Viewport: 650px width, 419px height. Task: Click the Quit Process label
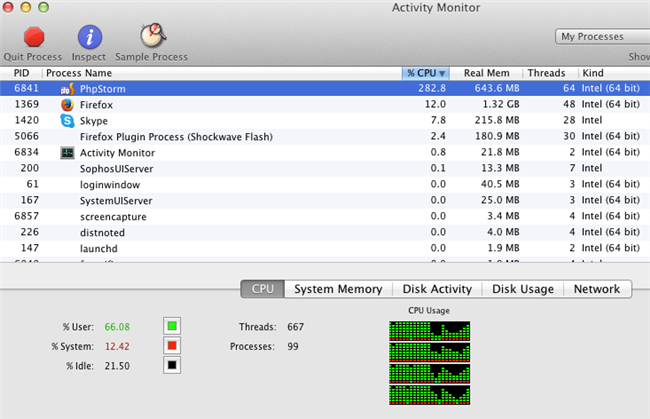click(x=33, y=57)
